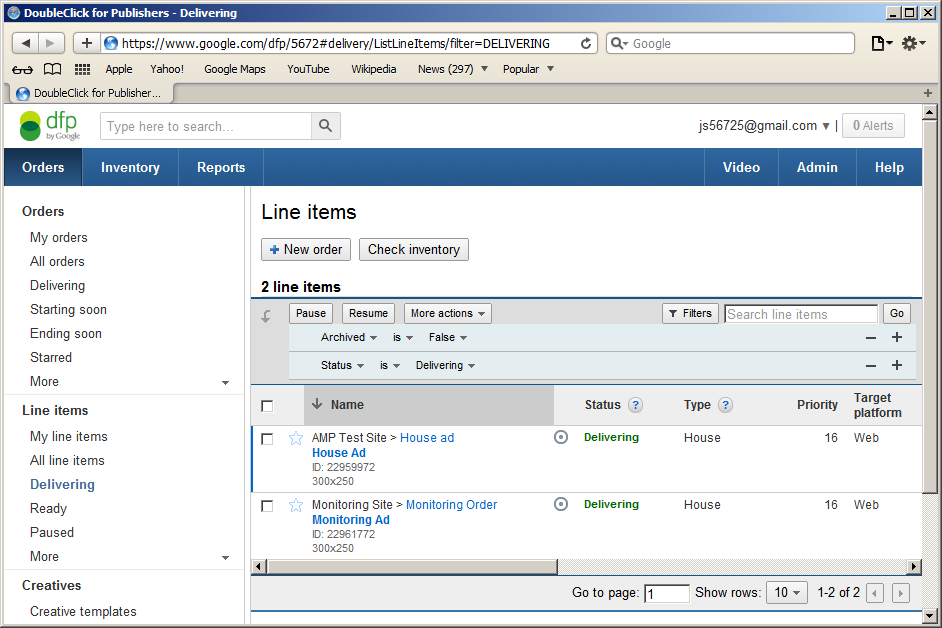Click the Resume button
Viewport: 942px width, 628px height.
point(368,313)
